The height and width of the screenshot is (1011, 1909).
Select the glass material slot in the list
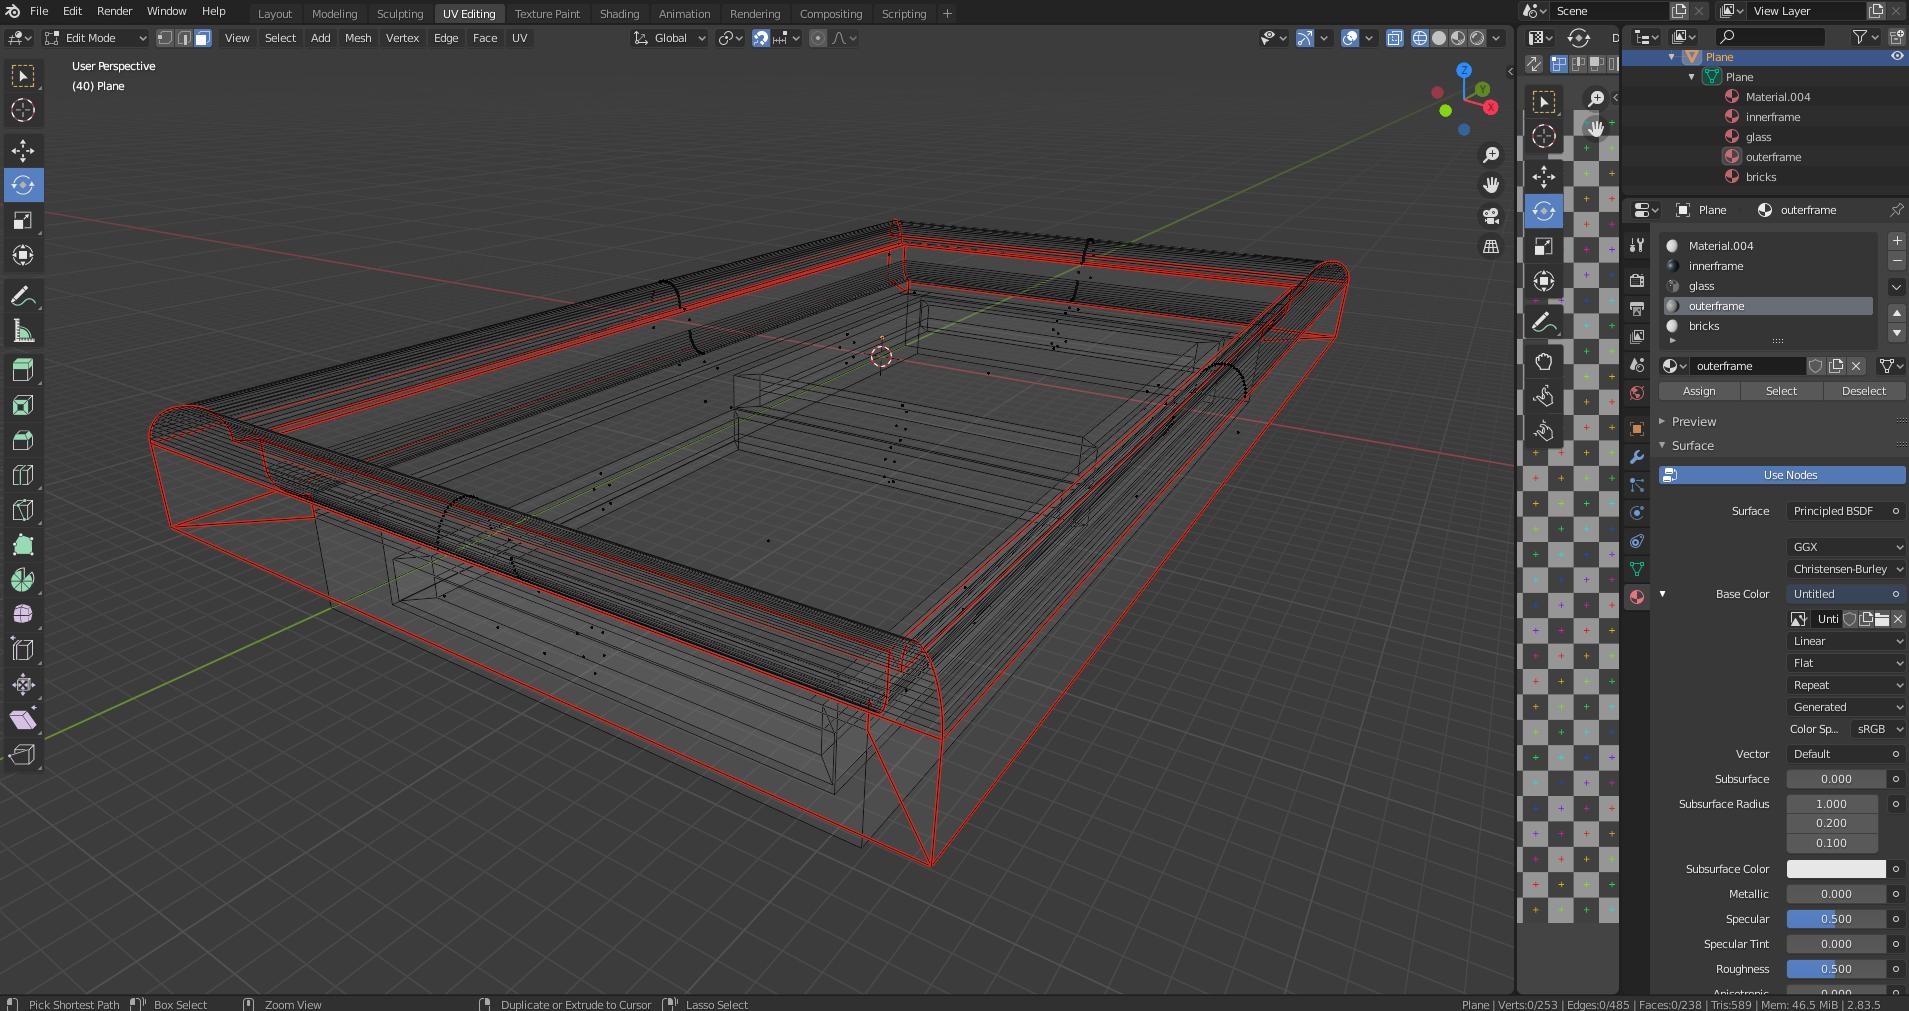[1768, 286]
